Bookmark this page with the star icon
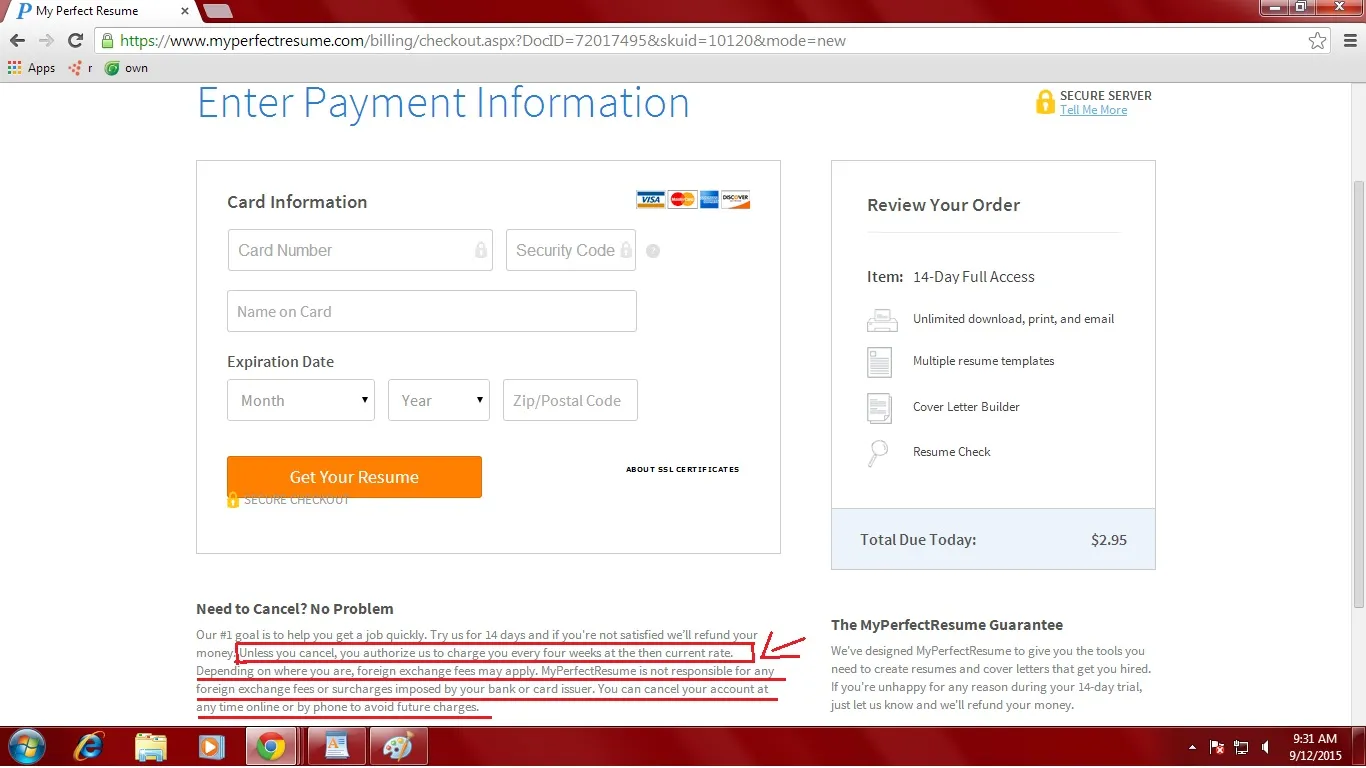 1317,41
